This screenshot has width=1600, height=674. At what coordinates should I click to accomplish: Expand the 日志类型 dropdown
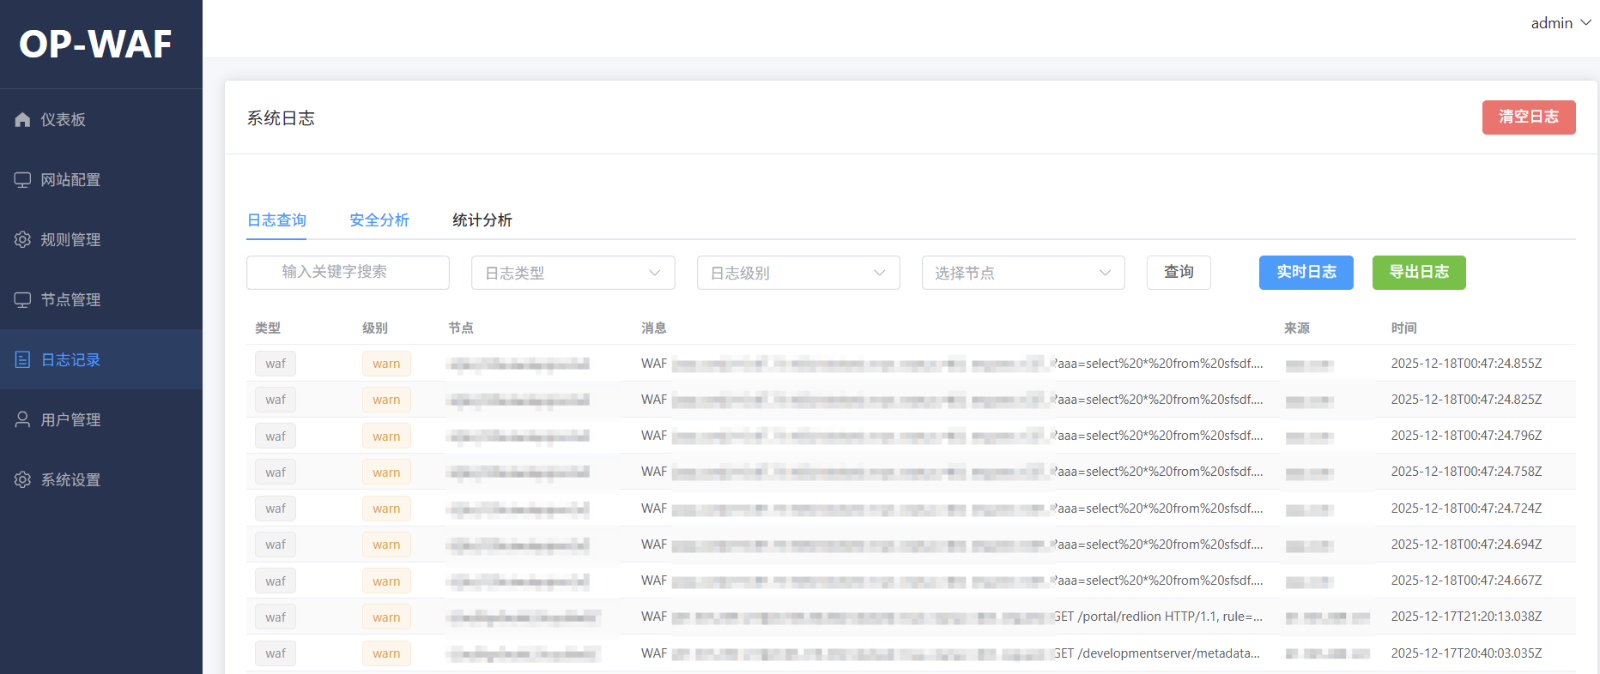[573, 273]
